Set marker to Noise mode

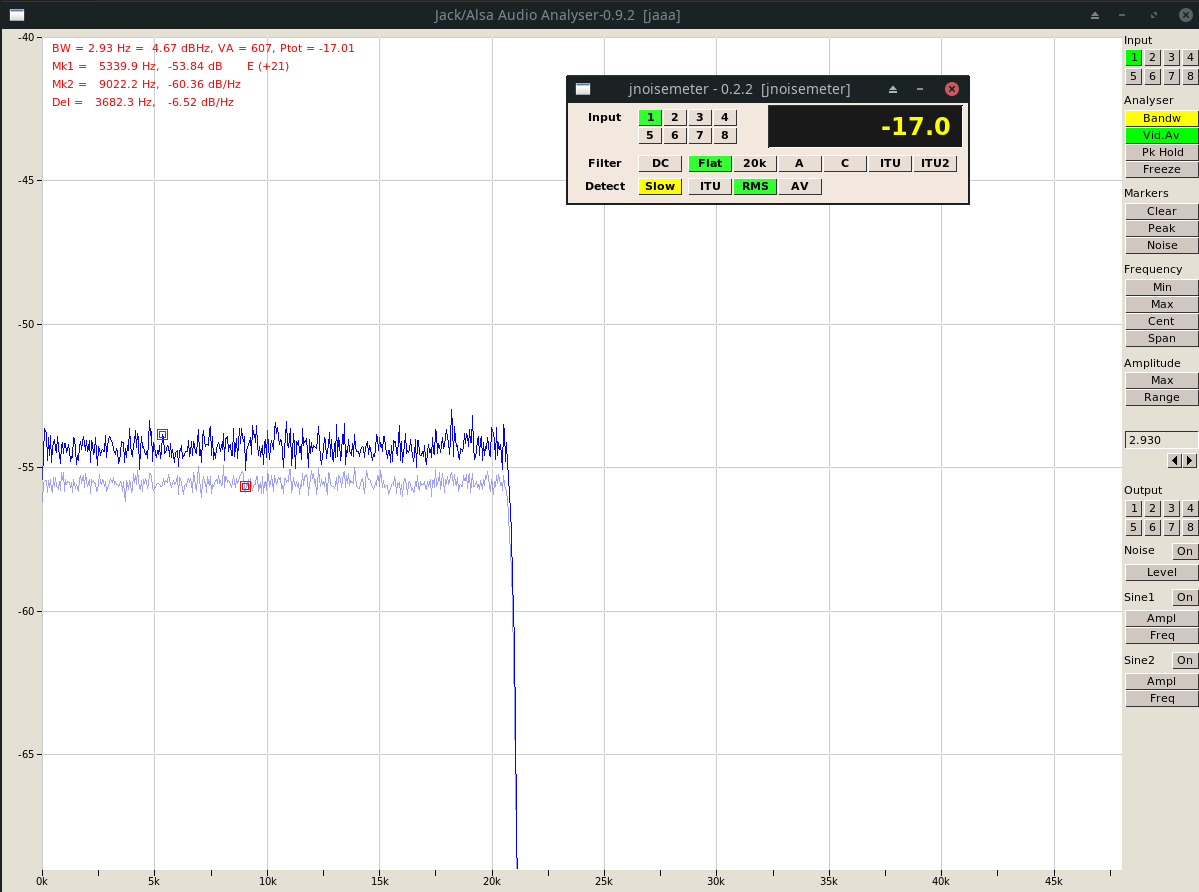click(x=1162, y=245)
